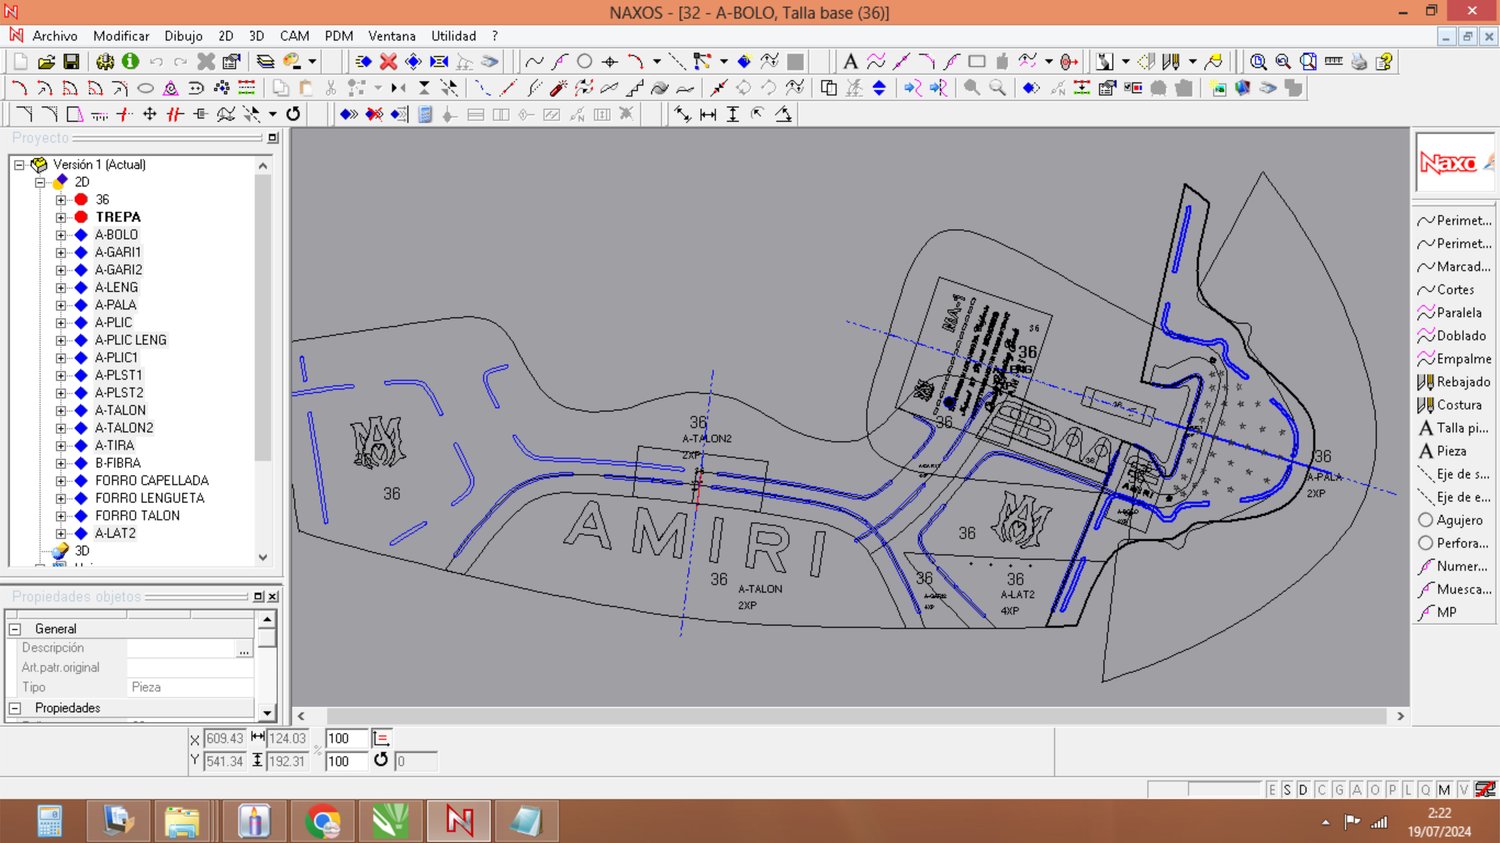Click the green information icon

[x=130, y=62]
